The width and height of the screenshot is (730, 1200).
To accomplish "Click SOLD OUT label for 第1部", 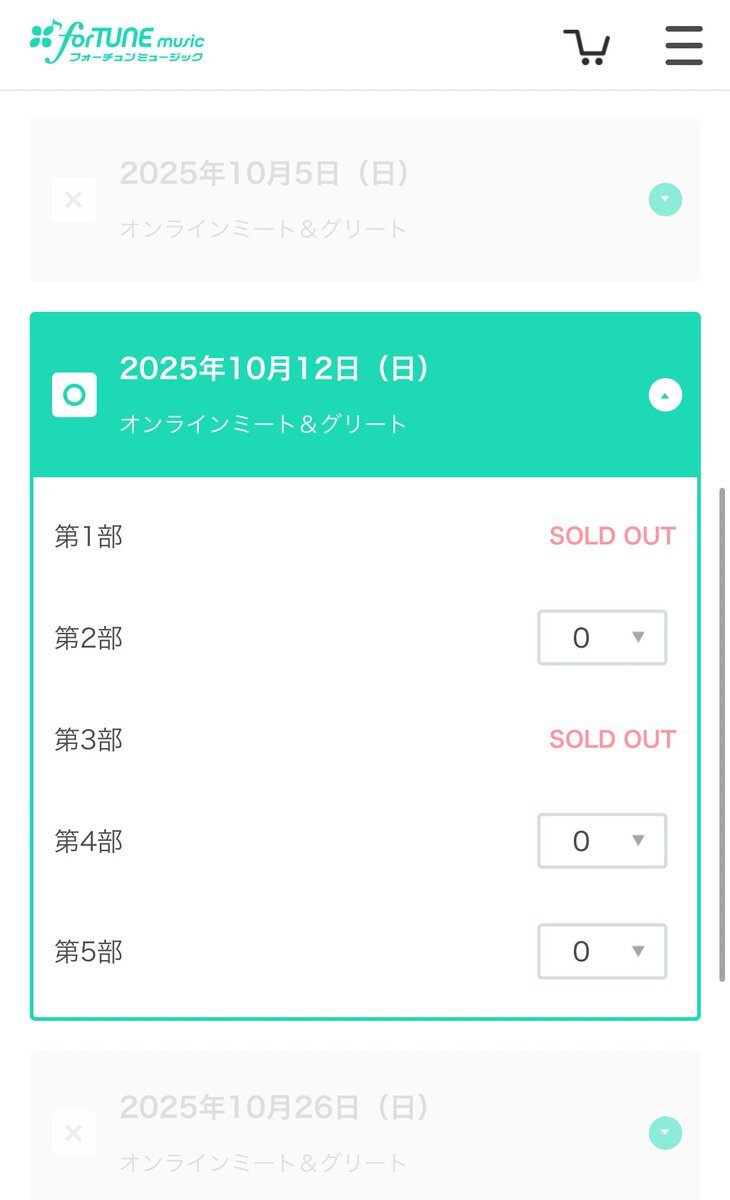I will click(x=612, y=536).
